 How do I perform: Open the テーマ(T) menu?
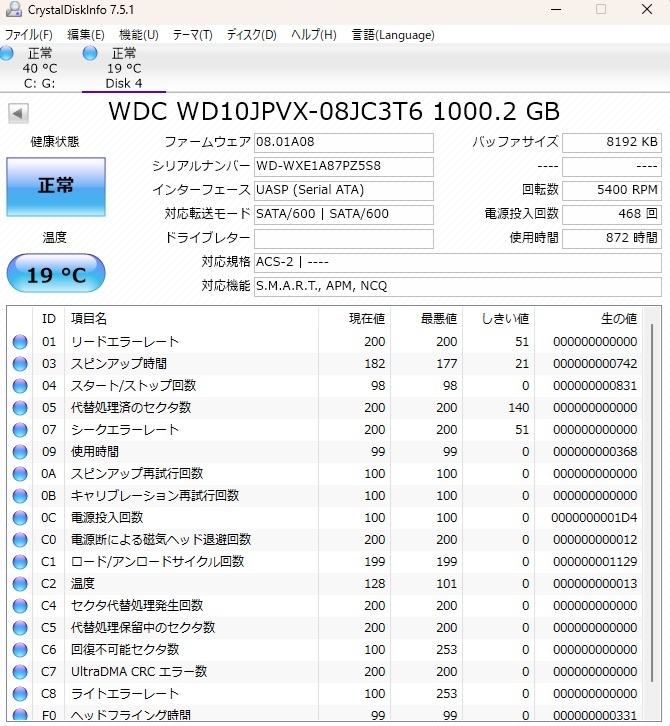192,35
